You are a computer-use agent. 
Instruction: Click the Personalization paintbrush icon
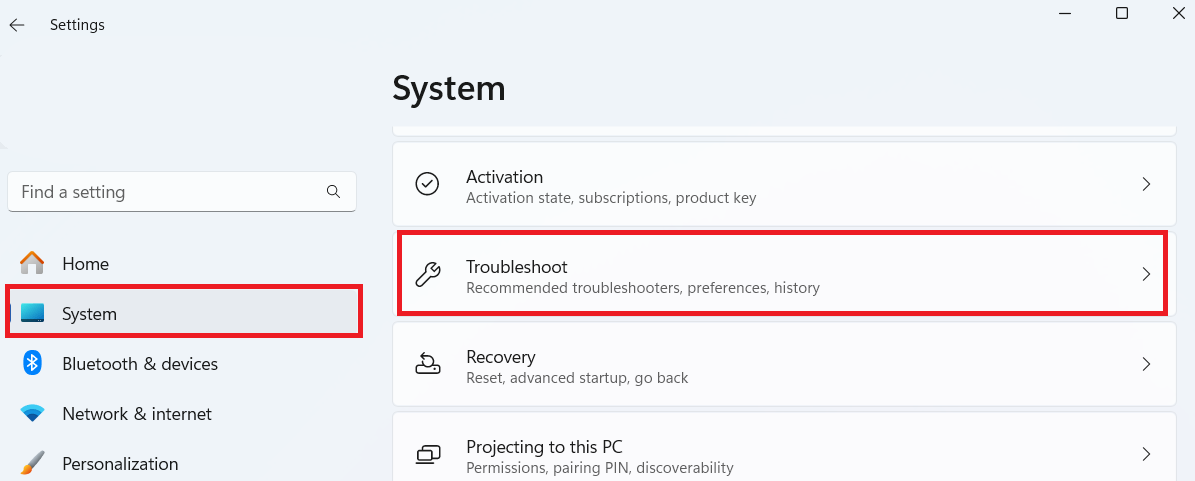[x=33, y=463]
